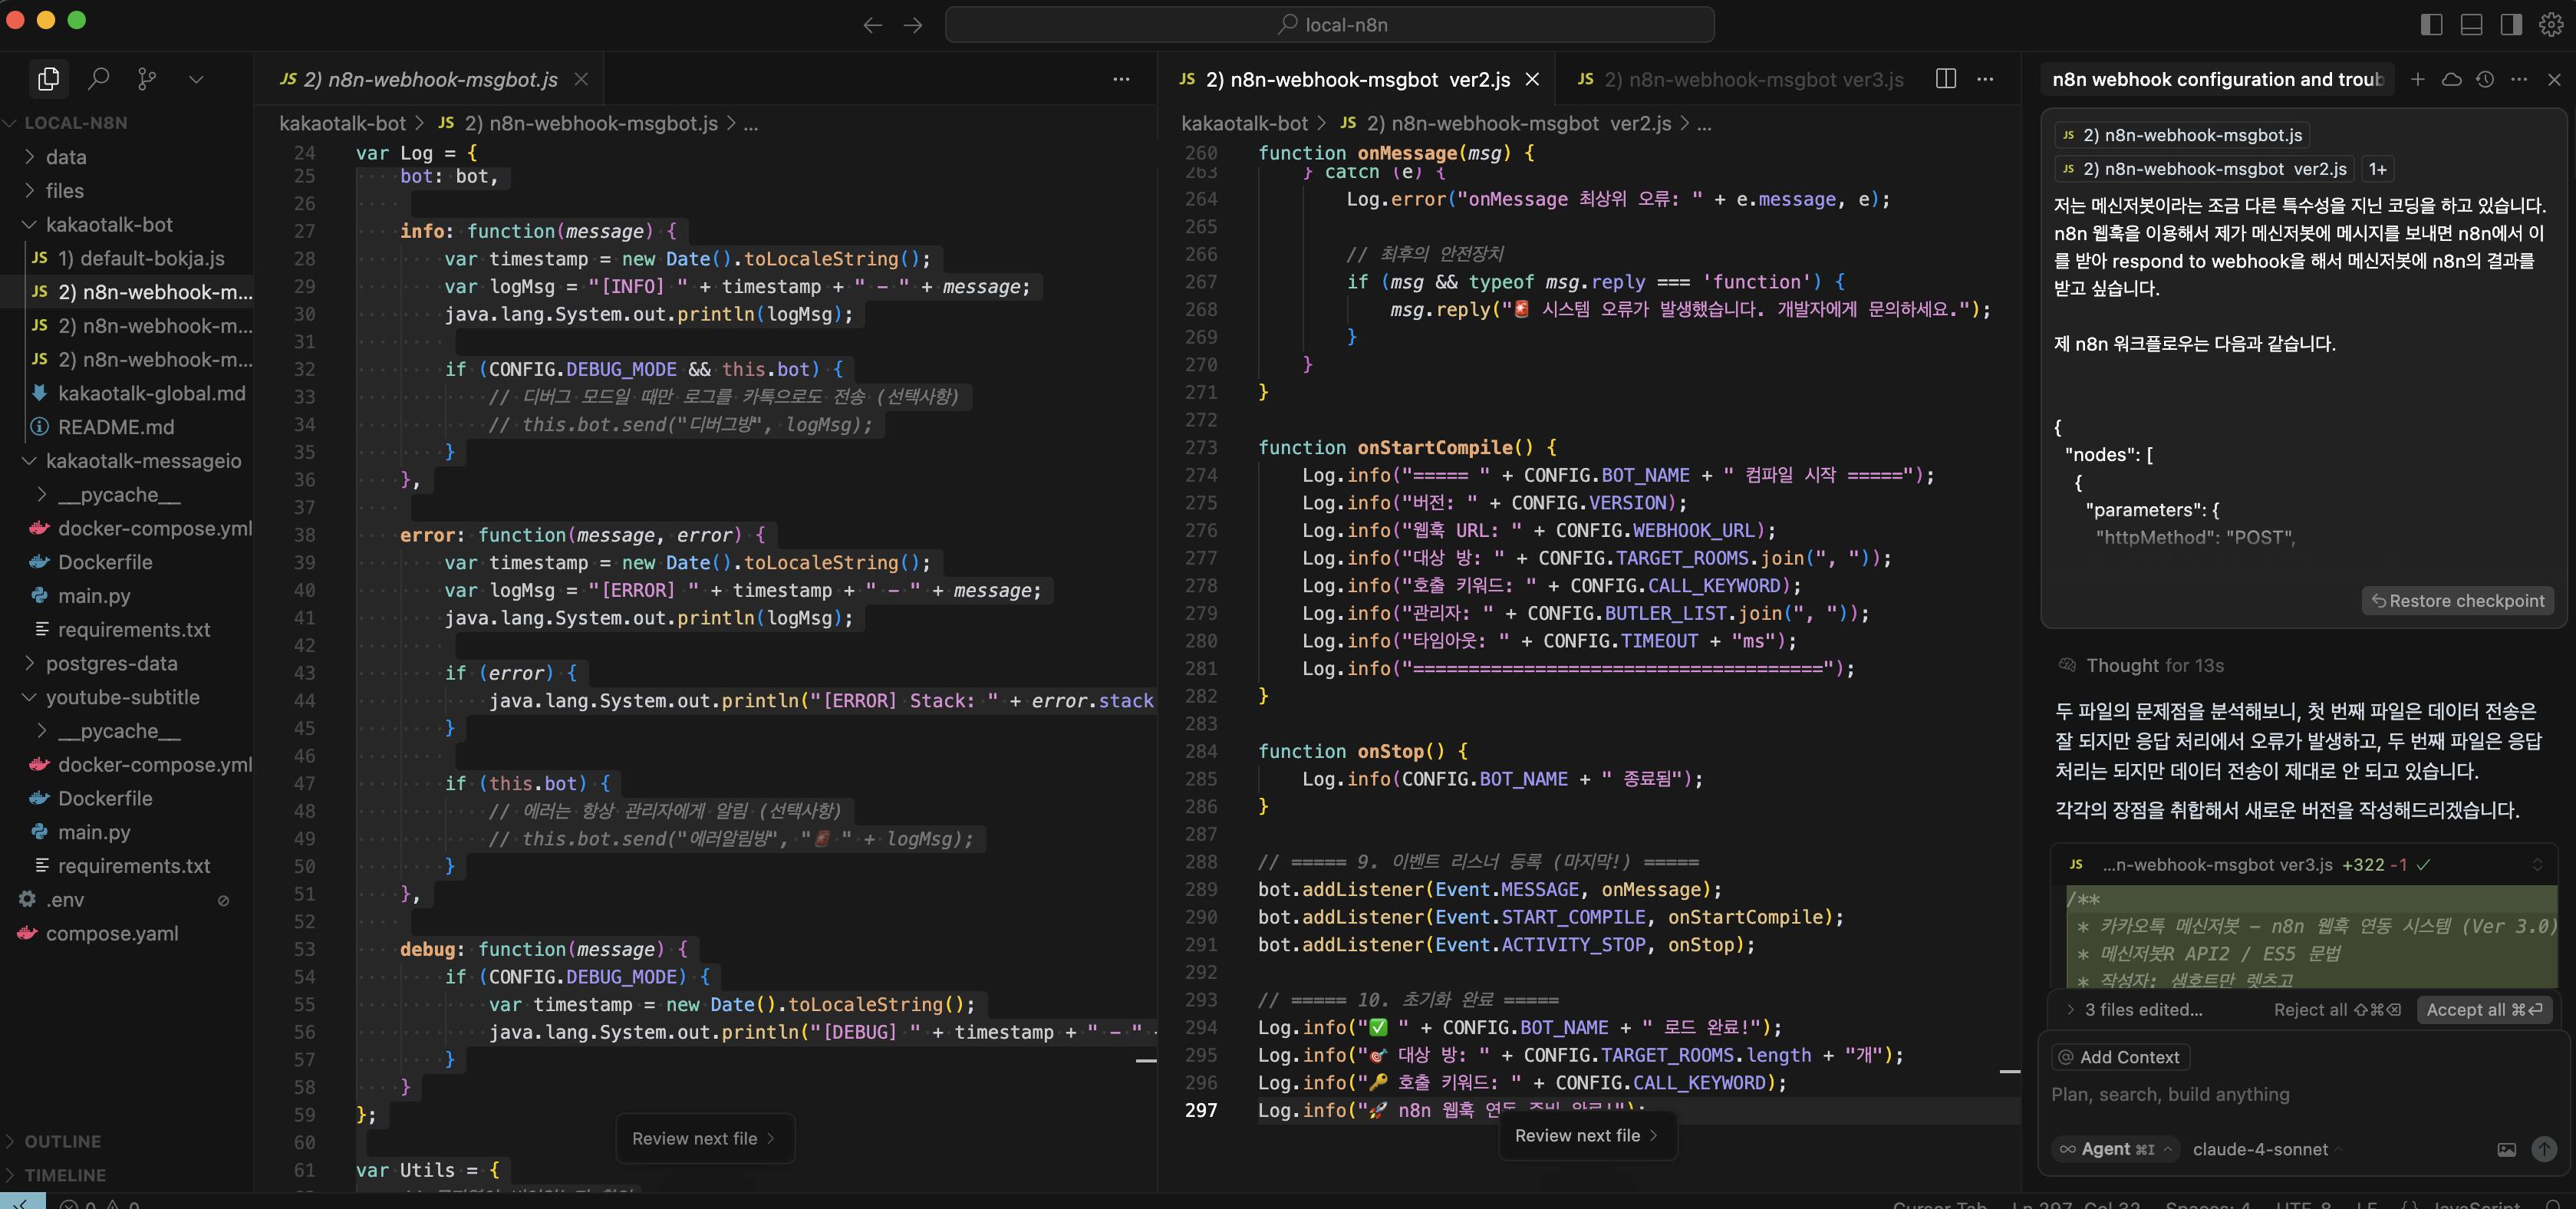Click the local-n8n command search bar
Image resolution: width=2576 pixels, height=1209 pixels.
click(1329, 25)
